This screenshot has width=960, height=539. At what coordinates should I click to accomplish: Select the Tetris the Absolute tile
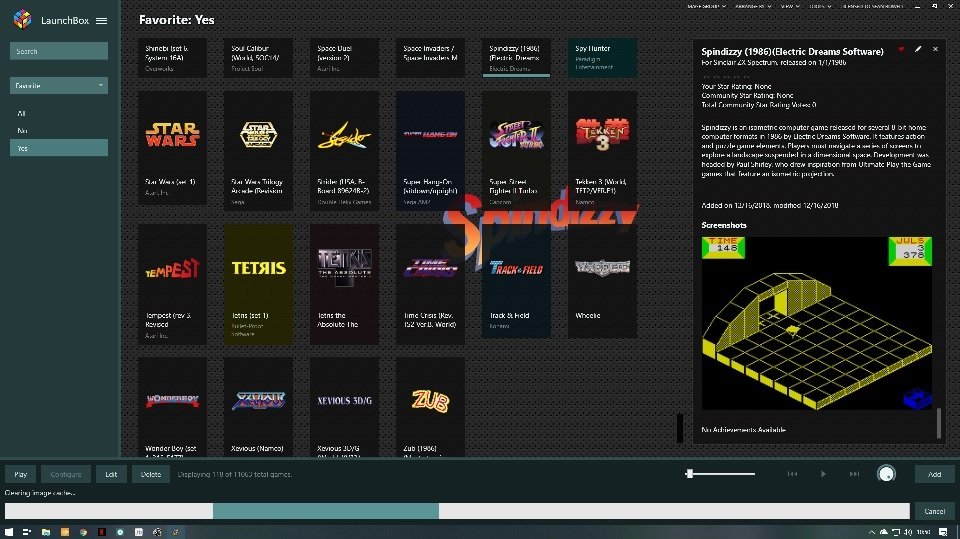click(x=344, y=284)
